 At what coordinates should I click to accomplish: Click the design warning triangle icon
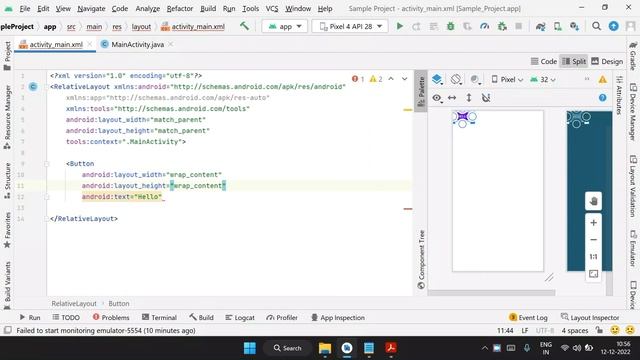(602, 80)
